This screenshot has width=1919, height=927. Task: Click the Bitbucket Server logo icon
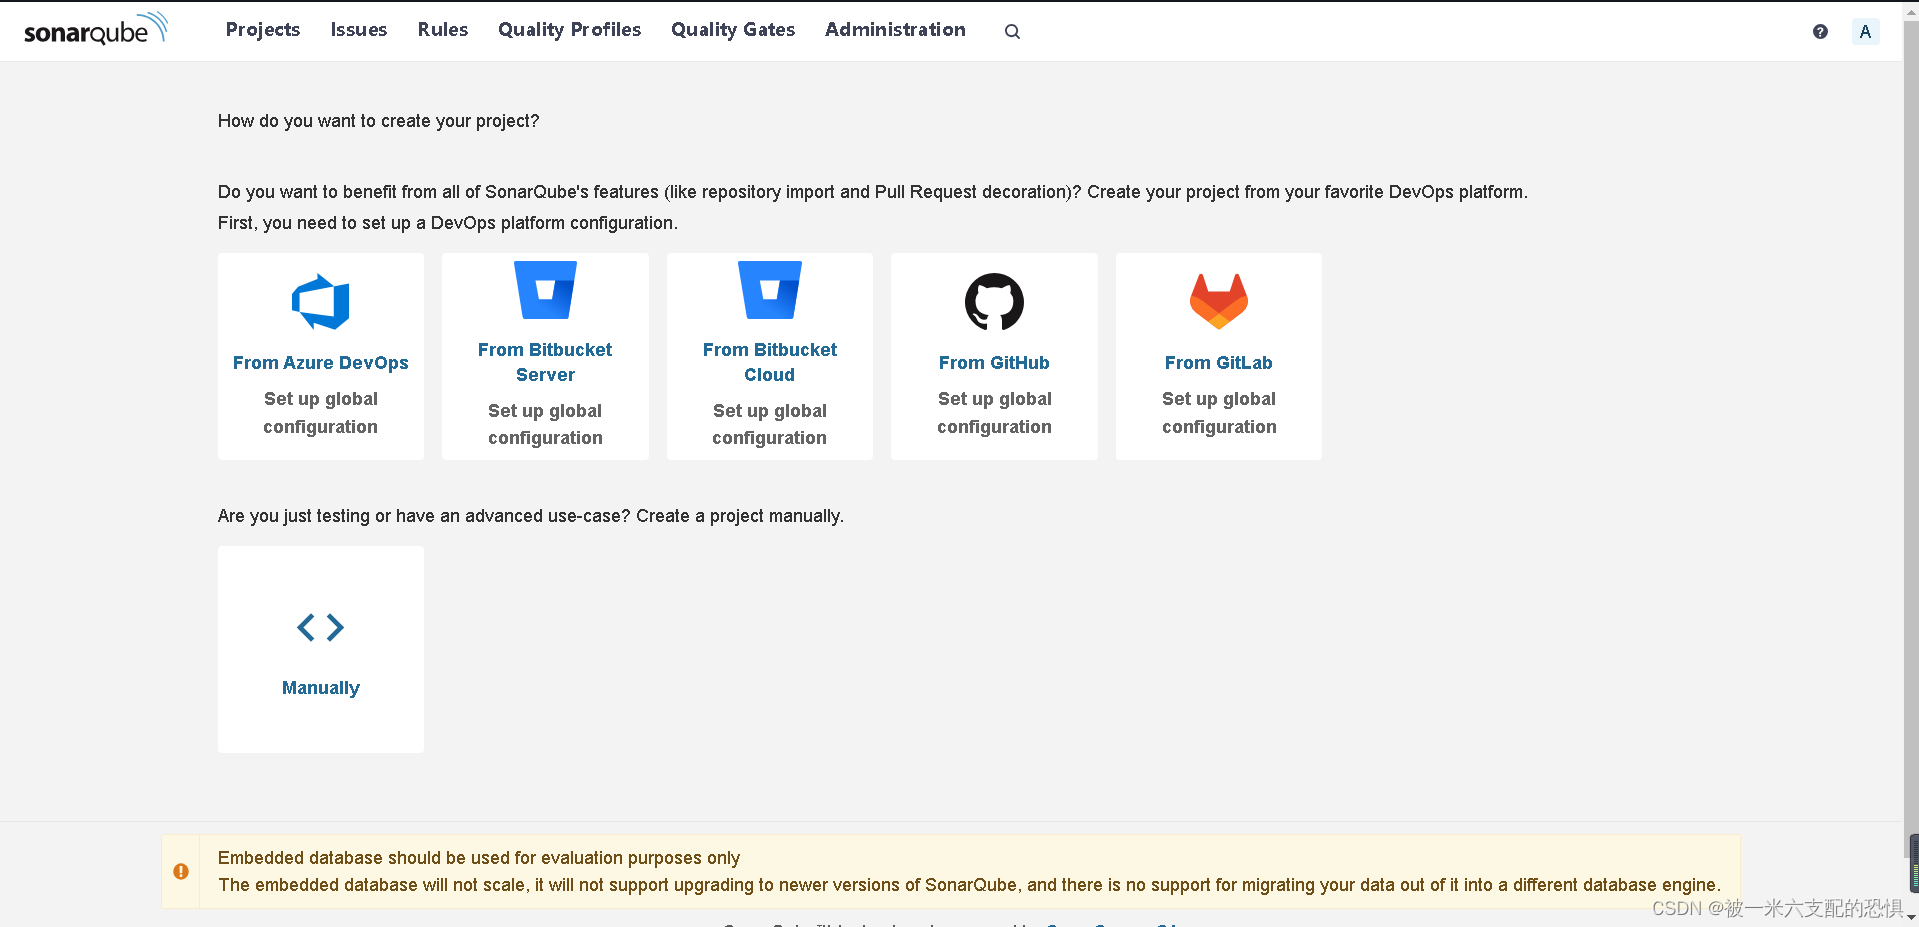pyautogui.click(x=545, y=290)
